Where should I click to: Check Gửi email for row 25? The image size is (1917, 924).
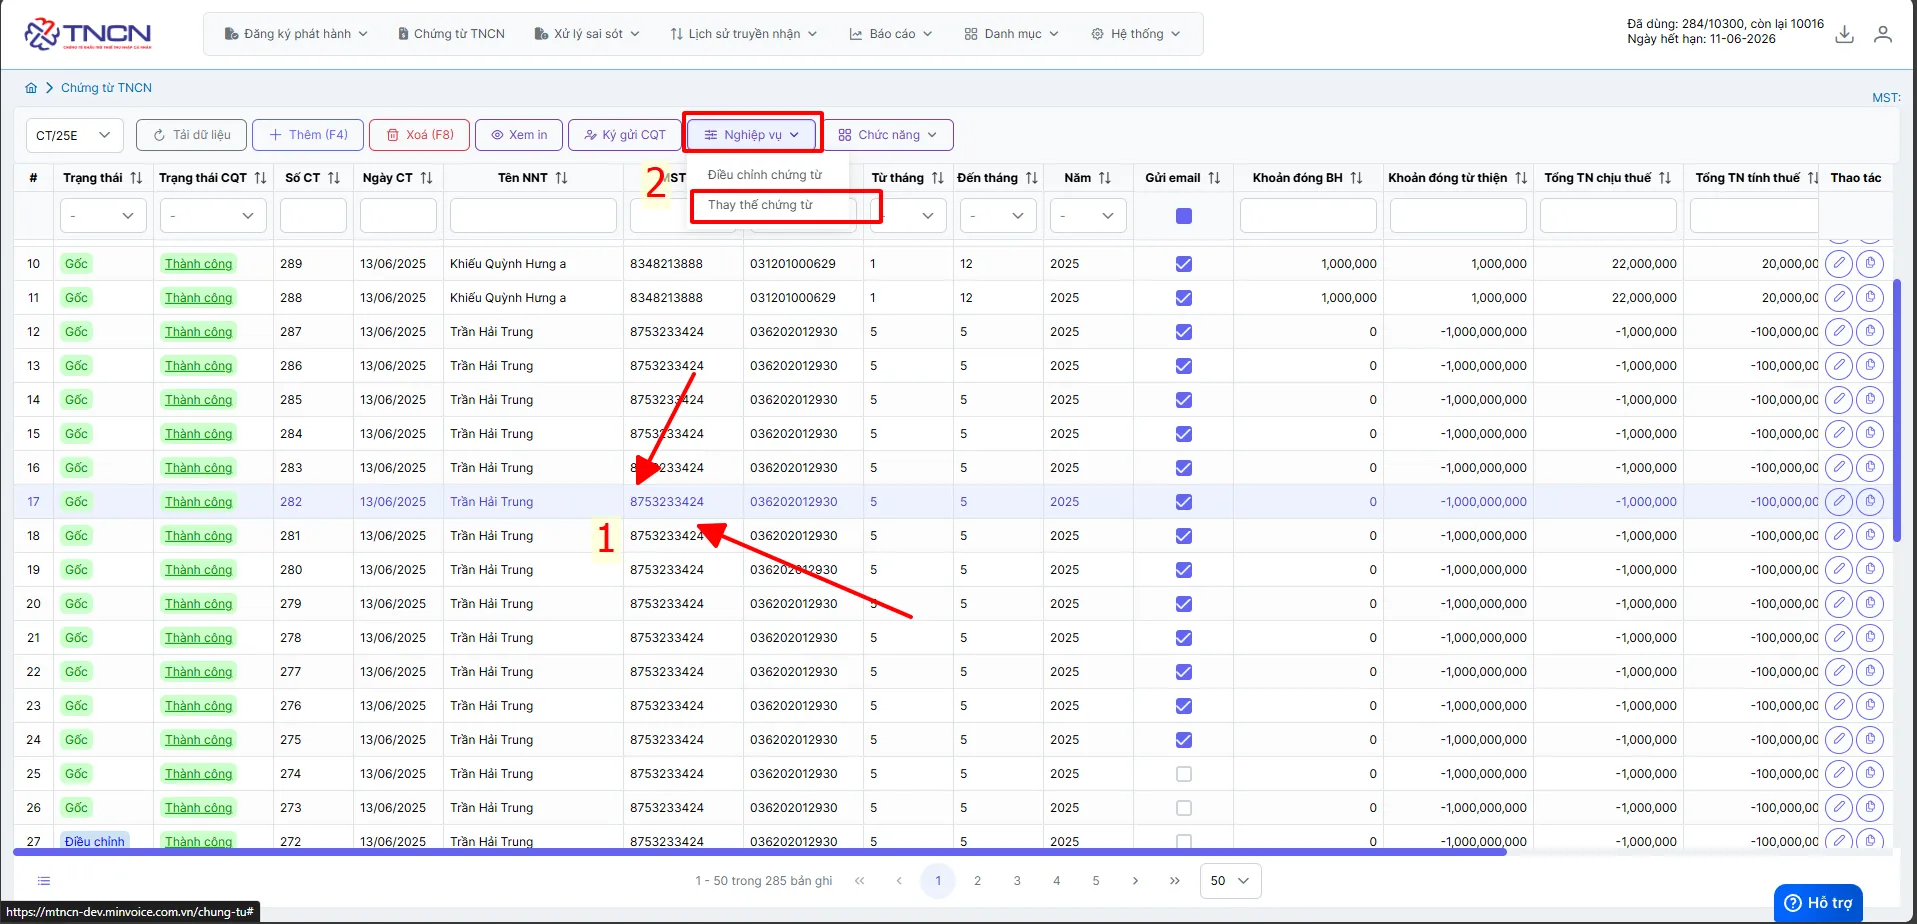[x=1184, y=774]
